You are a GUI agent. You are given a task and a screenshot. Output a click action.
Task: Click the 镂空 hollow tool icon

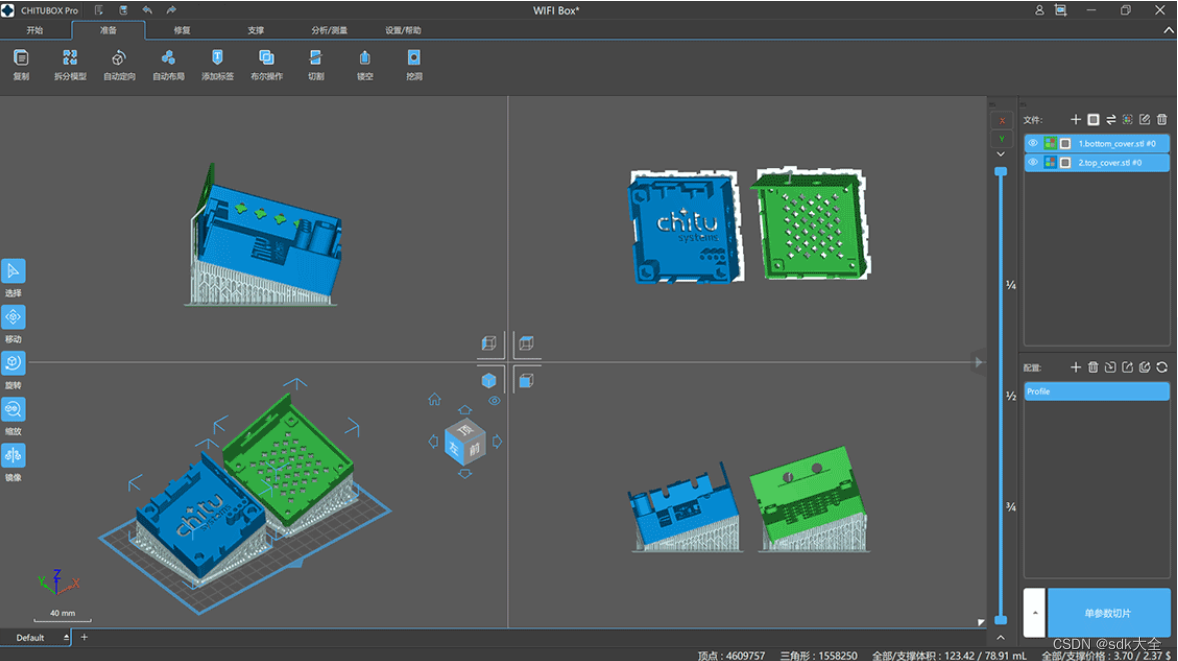[x=365, y=58]
